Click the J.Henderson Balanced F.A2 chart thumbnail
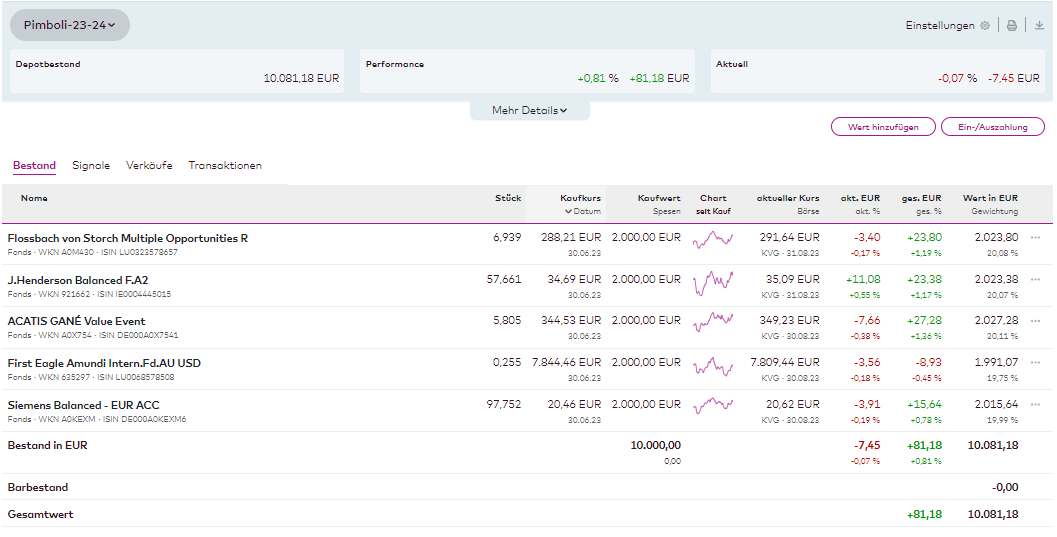The height and width of the screenshot is (537, 1057). pos(713,281)
